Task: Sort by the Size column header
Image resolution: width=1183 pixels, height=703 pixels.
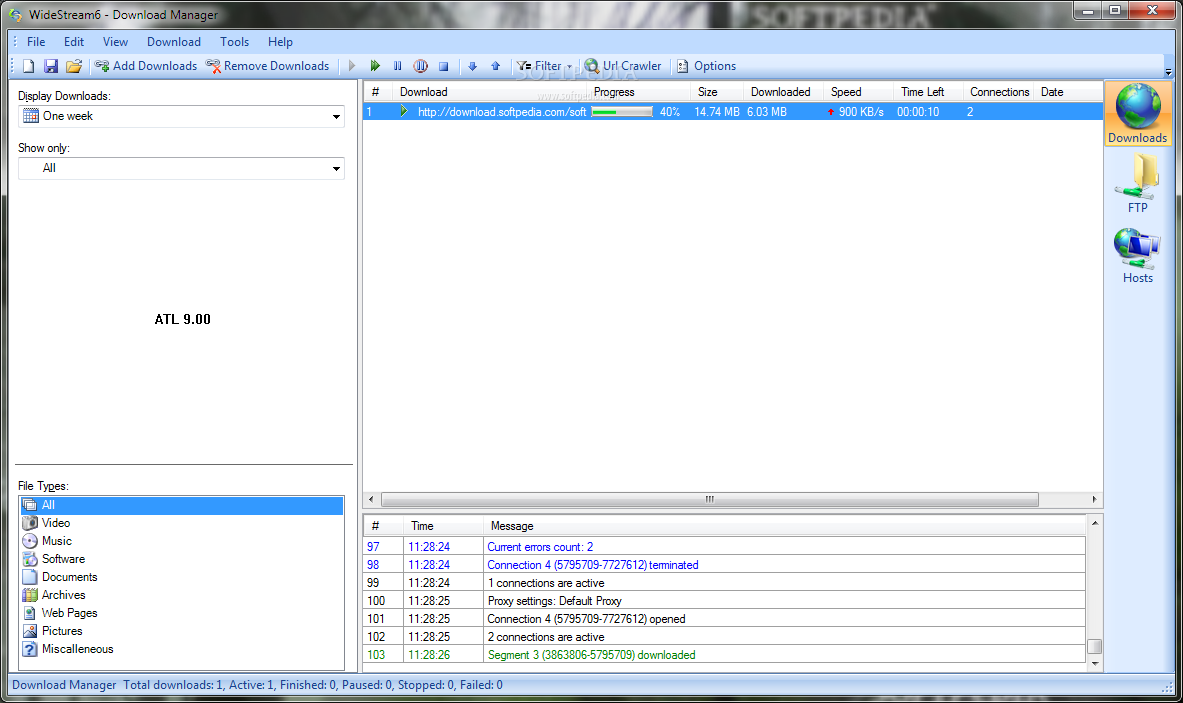Action: click(x=717, y=92)
